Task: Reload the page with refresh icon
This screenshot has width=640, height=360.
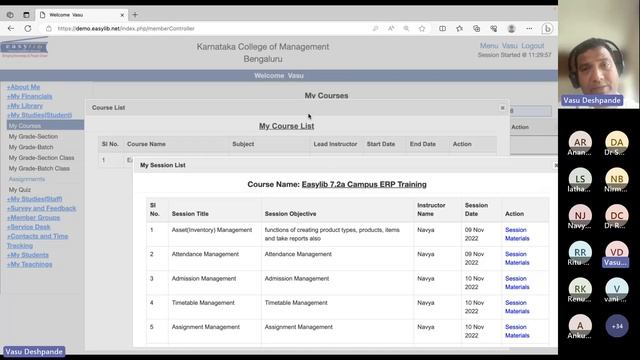Action: (28, 29)
